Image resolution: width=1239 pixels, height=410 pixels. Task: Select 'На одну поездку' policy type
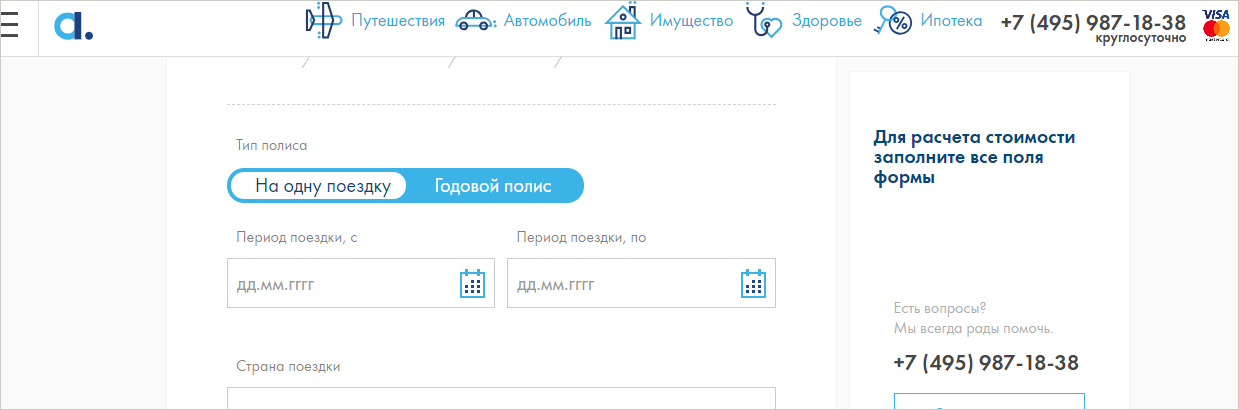pyautogui.click(x=322, y=186)
